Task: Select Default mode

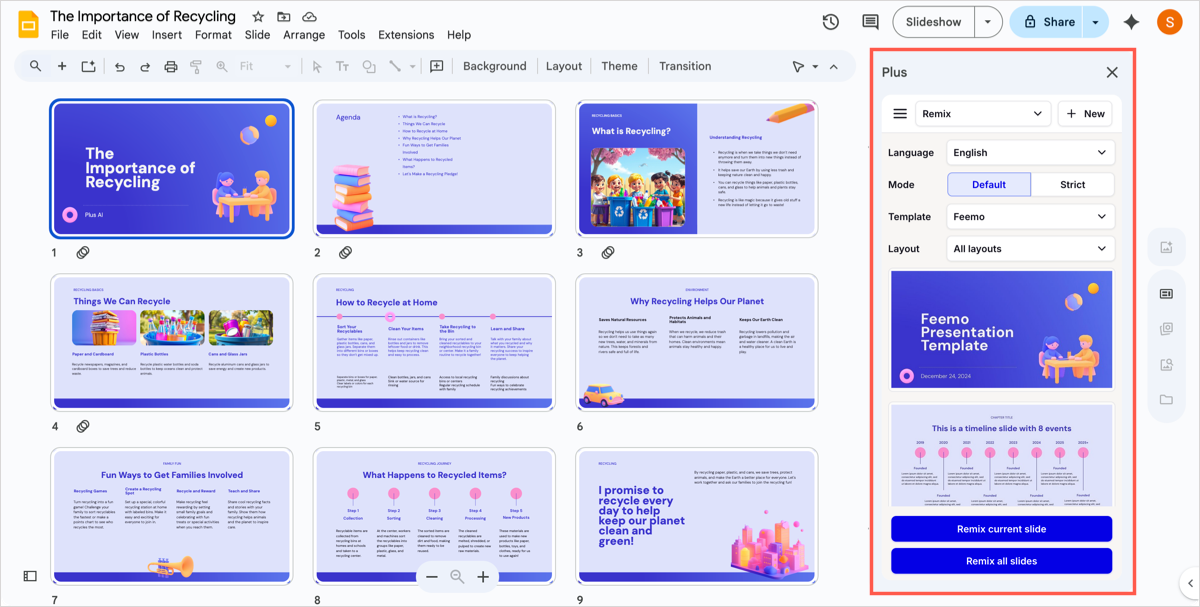Action: point(989,184)
